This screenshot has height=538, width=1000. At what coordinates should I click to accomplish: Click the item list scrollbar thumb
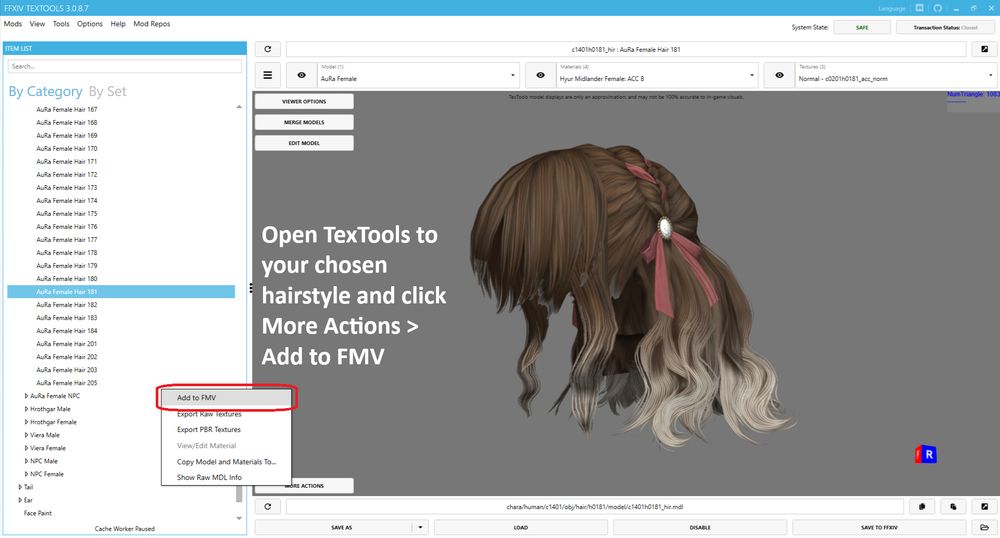pos(239,493)
